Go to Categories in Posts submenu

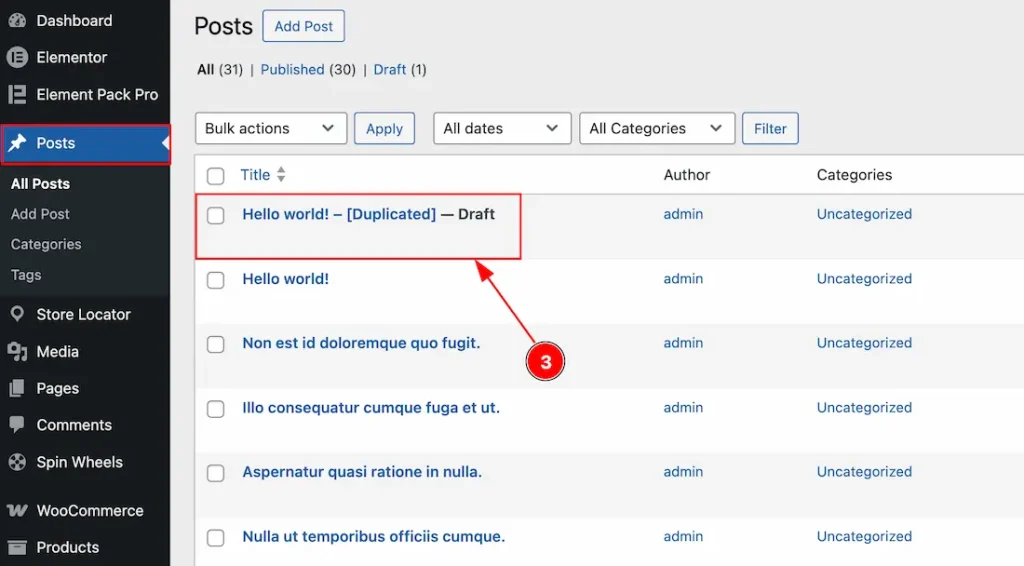(46, 244)
